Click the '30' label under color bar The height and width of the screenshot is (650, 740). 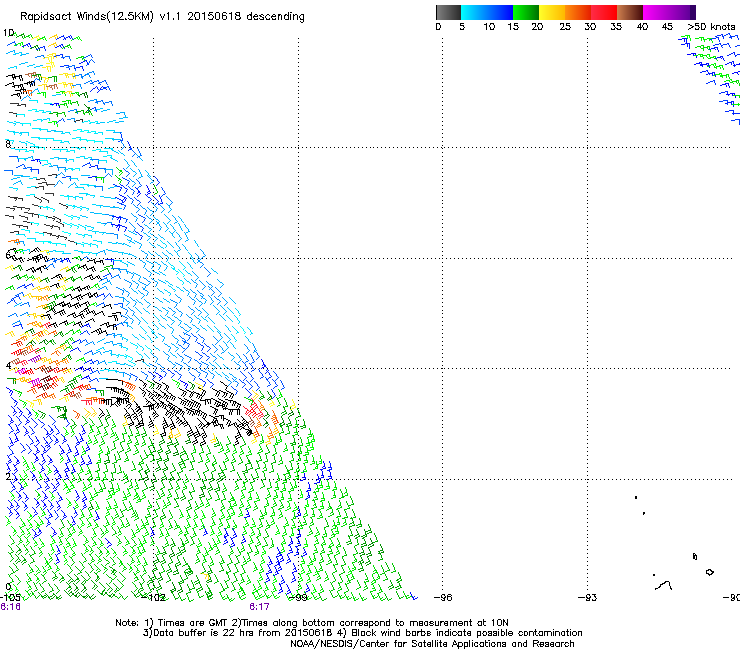[590, 27]
